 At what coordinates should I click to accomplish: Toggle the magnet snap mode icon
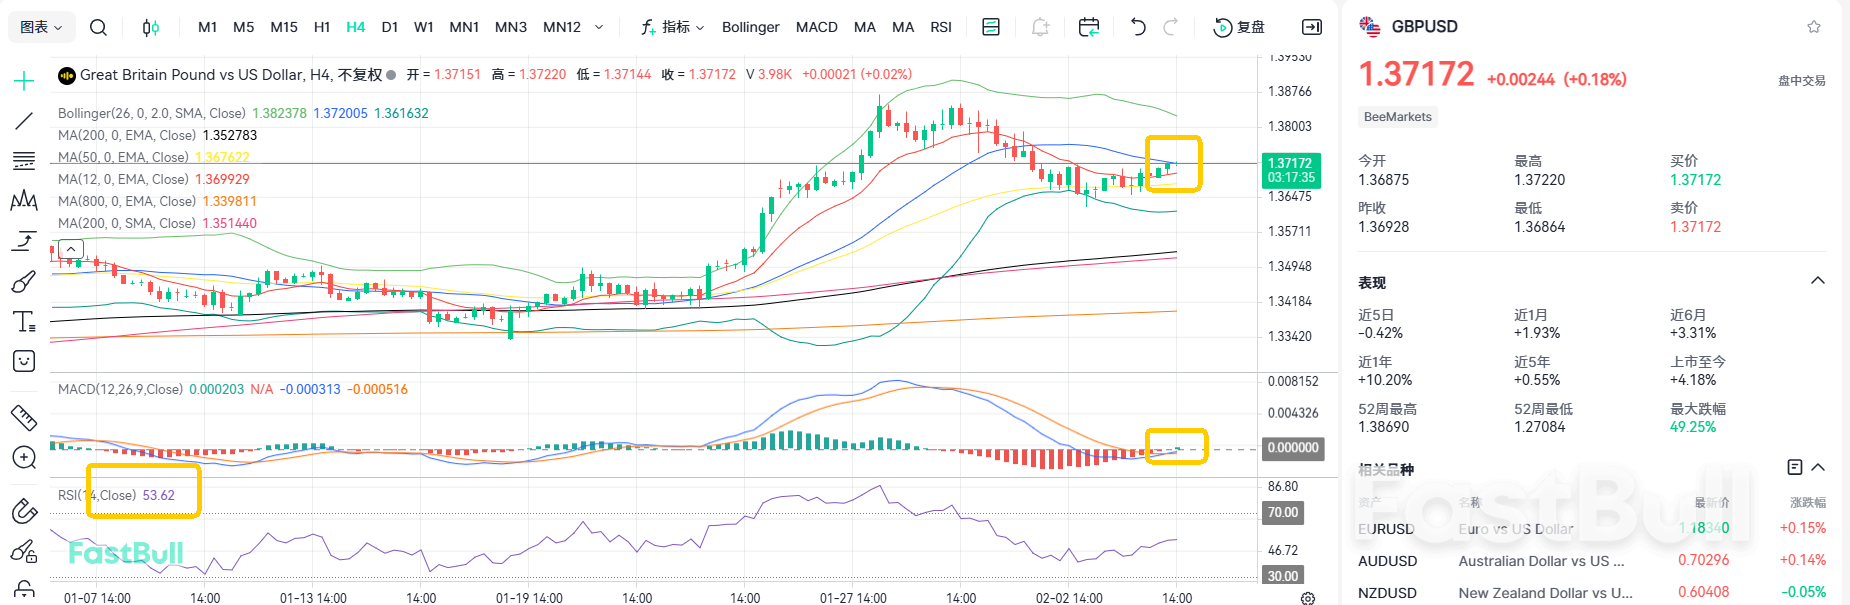point(24,511)
